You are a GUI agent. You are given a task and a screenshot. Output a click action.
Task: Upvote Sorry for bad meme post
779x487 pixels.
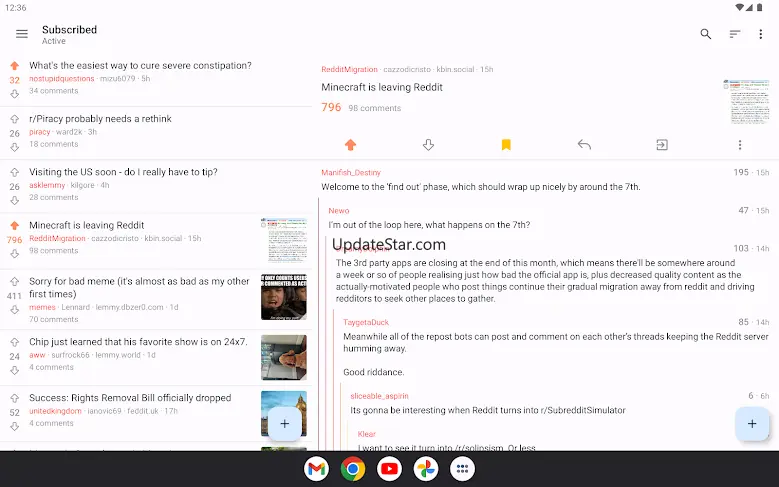coord(14,281)
